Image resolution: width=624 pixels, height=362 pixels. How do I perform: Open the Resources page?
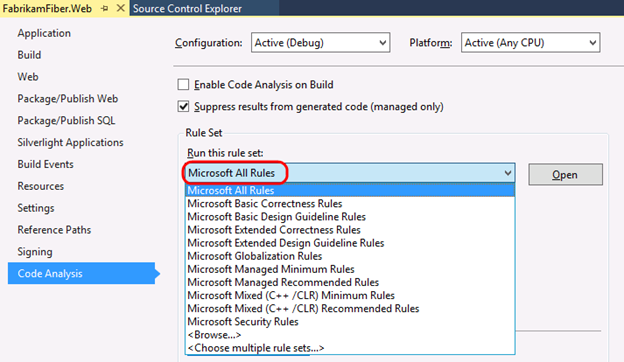[41, 186]
